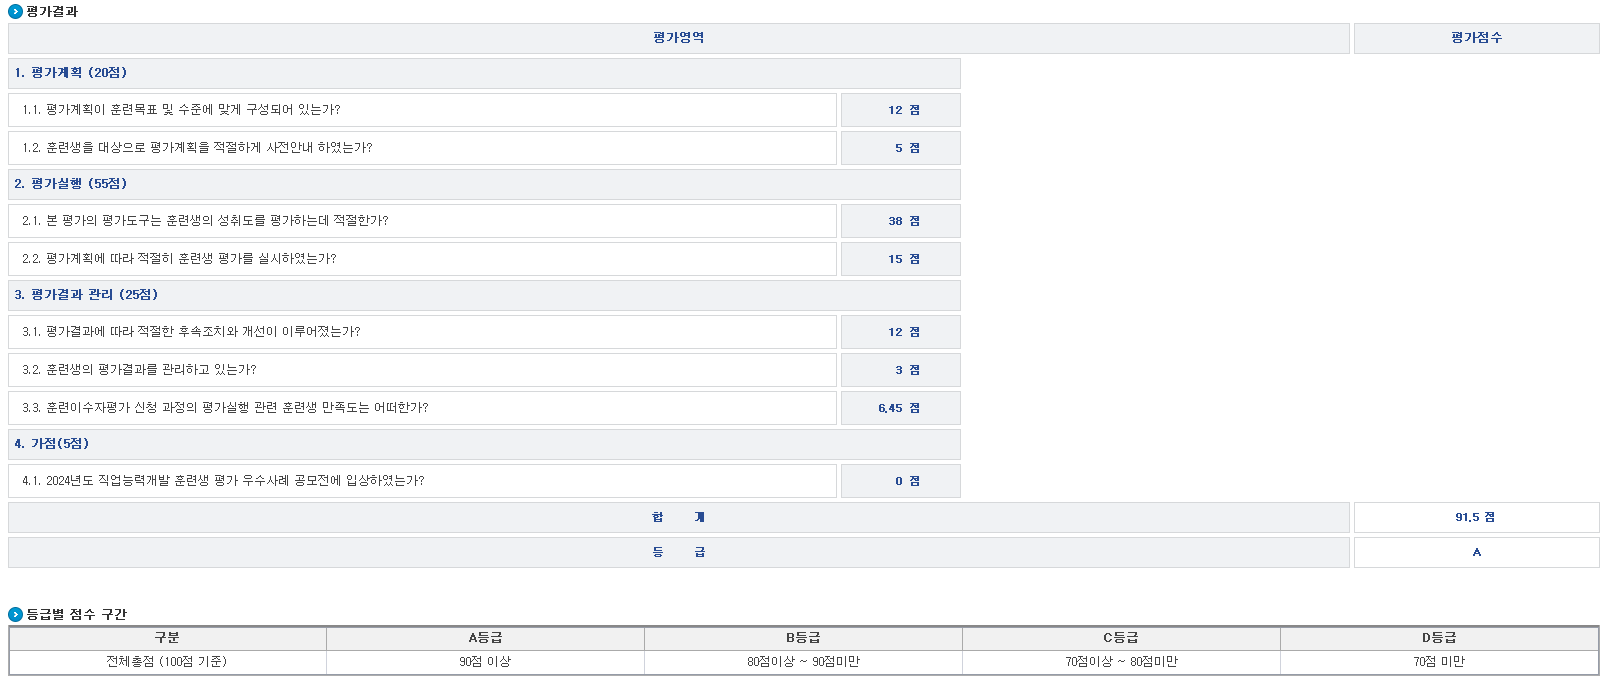Click the 70점 미만 cell under D등급
This screenshot has width=1602, height=683.
click(1439, 662)
